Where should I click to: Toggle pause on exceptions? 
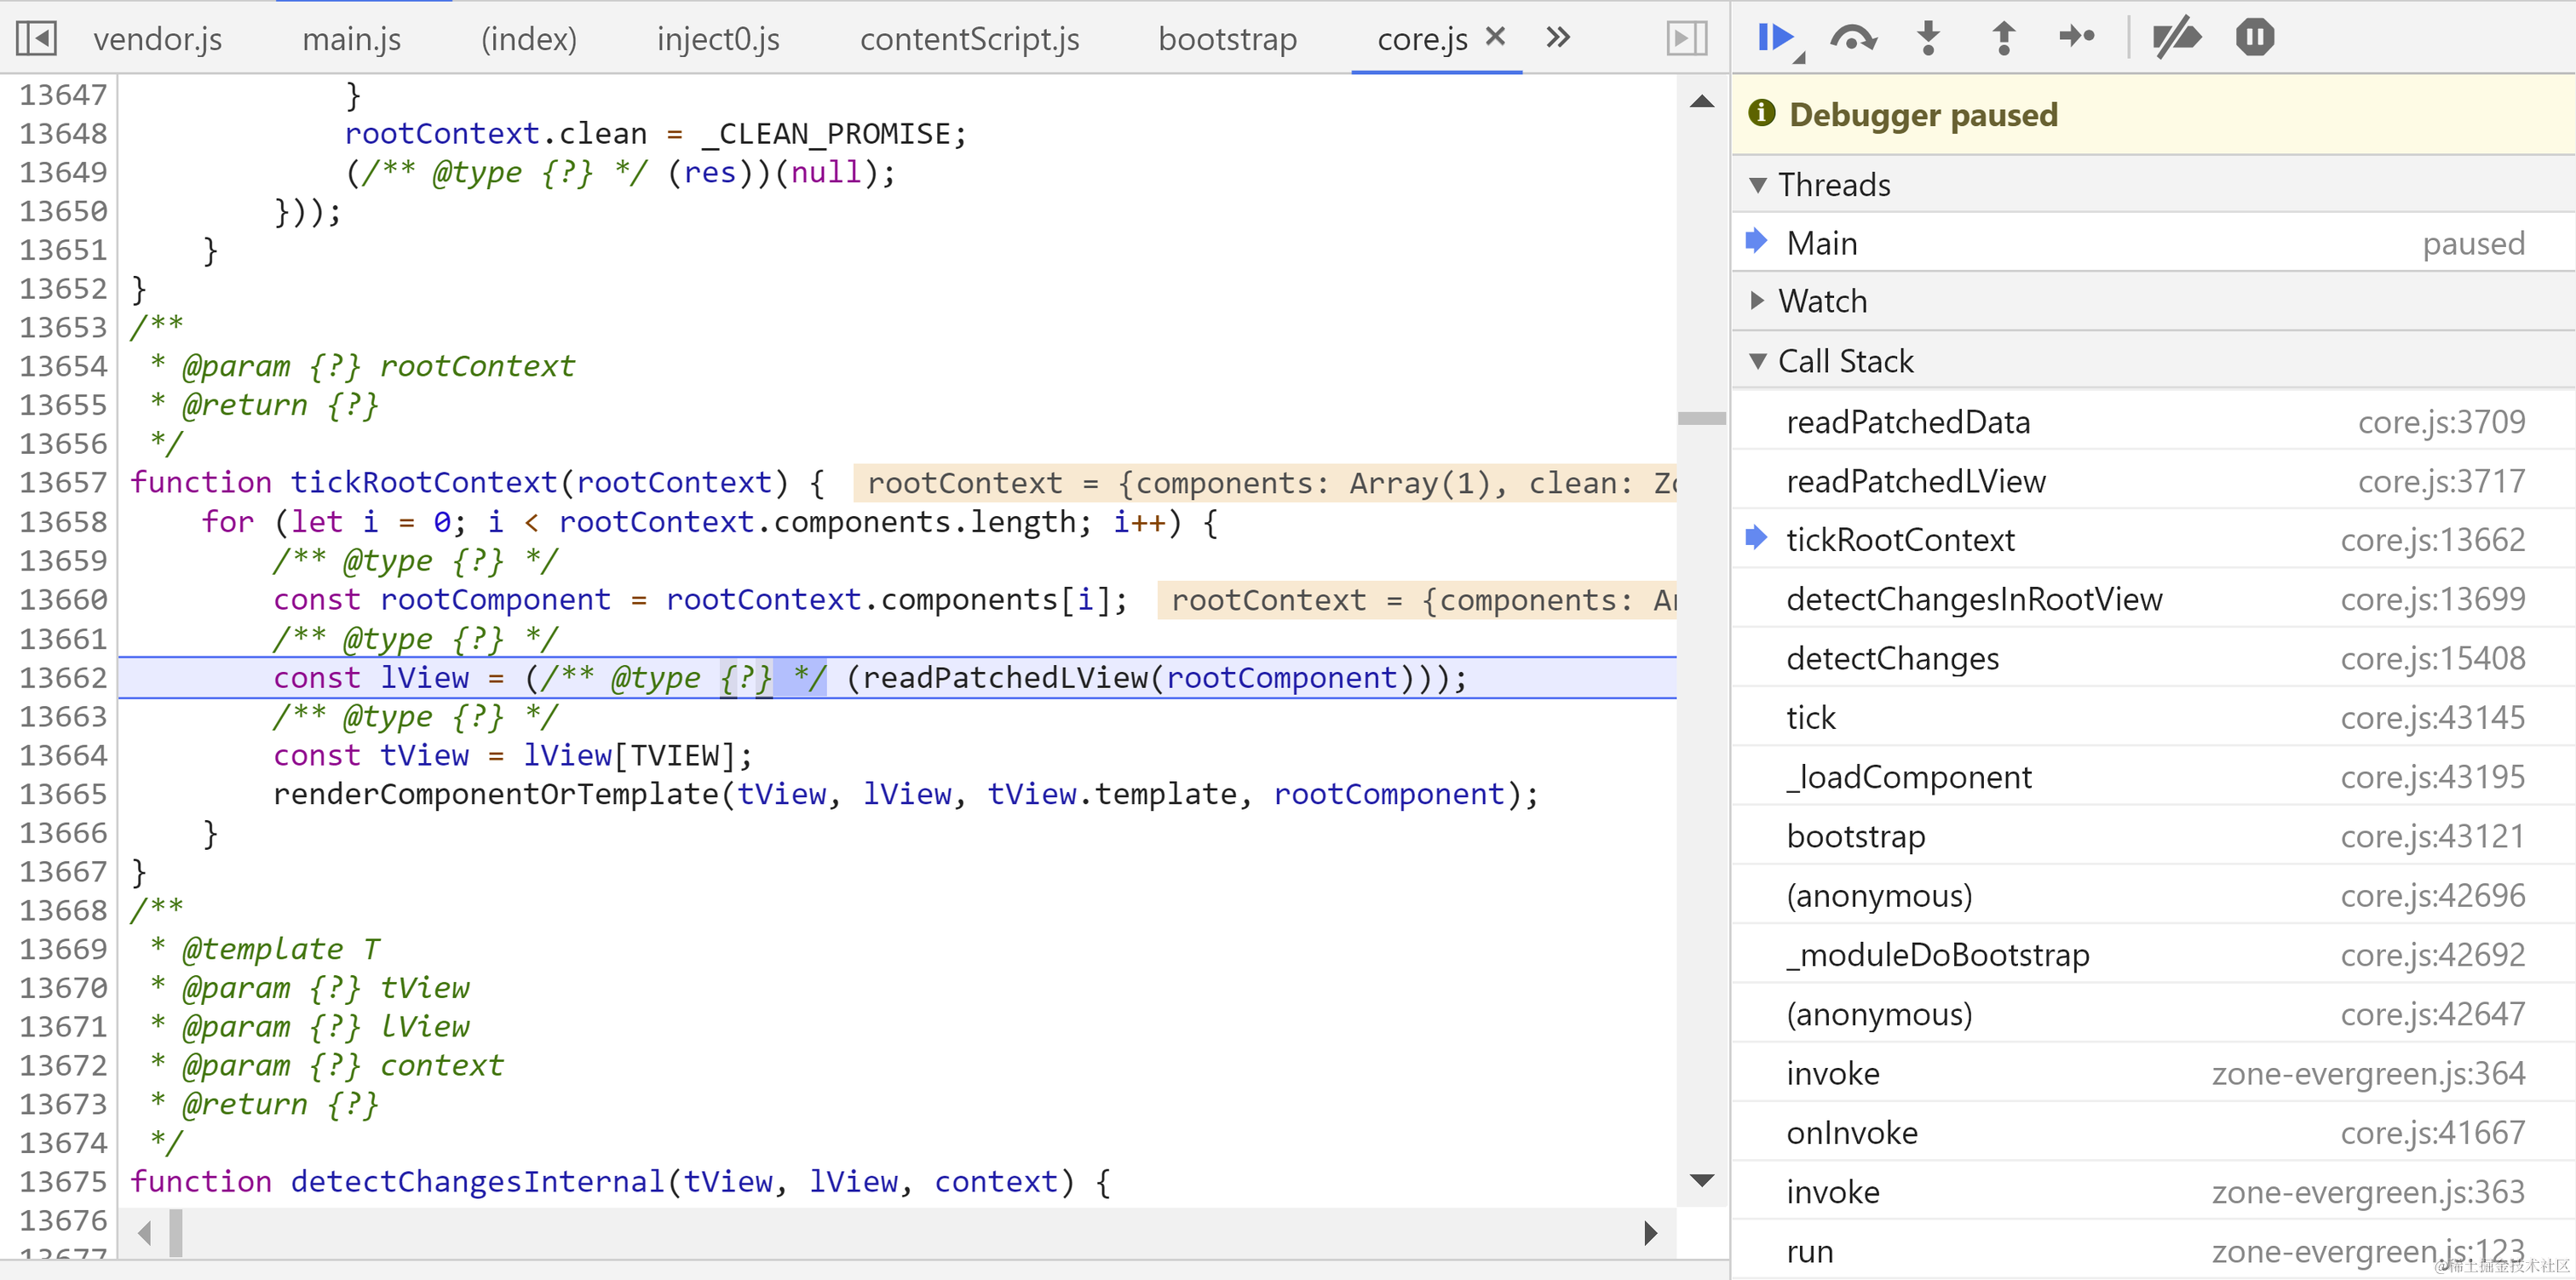[2255, 38]
